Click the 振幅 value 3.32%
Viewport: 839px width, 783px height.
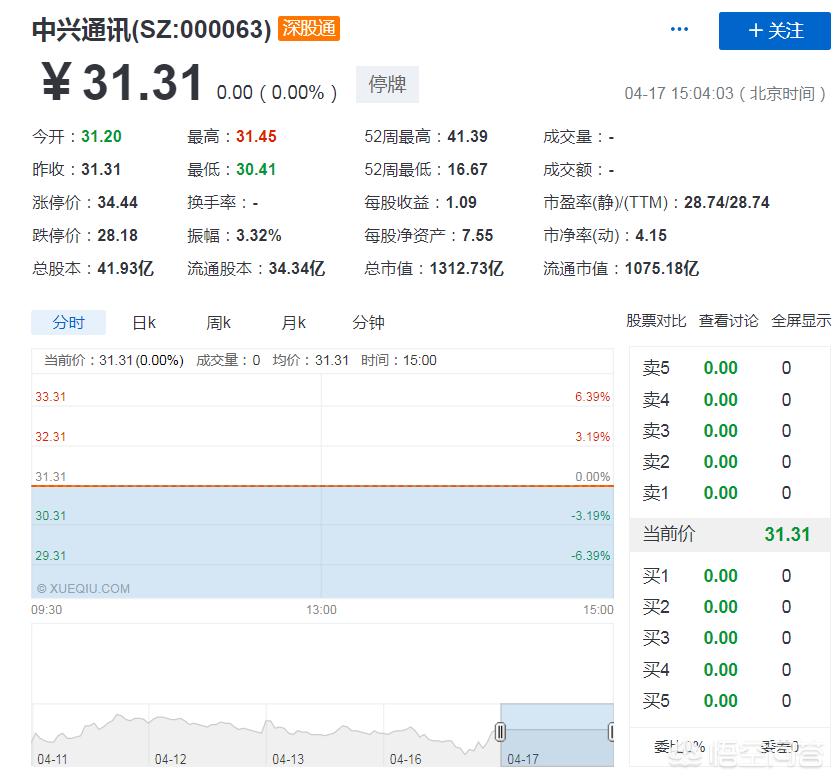pos(259,235)
